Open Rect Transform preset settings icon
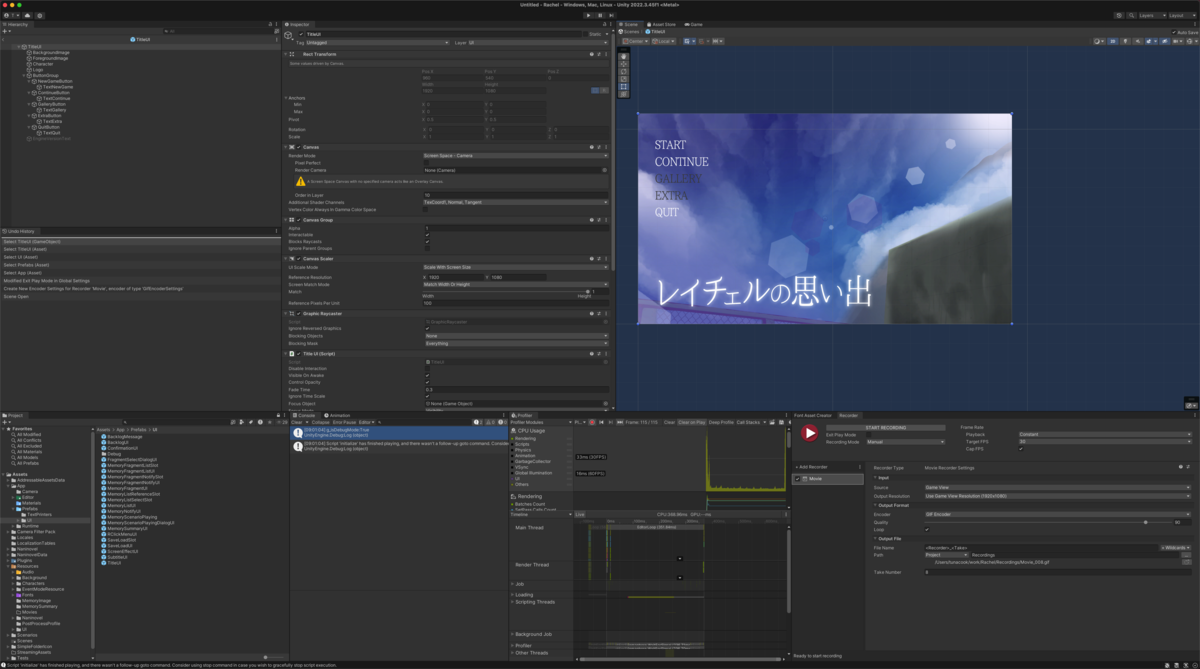 599,54
